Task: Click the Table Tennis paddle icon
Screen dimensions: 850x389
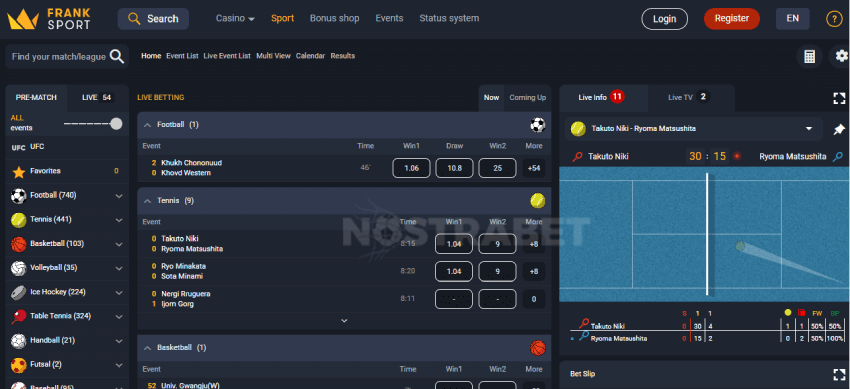Action: pyautogui.click(x=19, y=316)
